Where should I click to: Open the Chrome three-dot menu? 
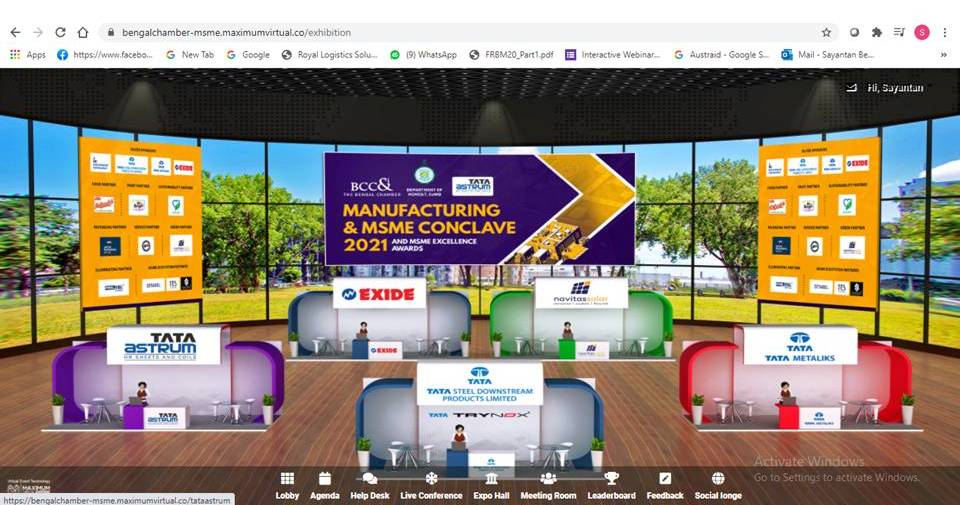945,32
